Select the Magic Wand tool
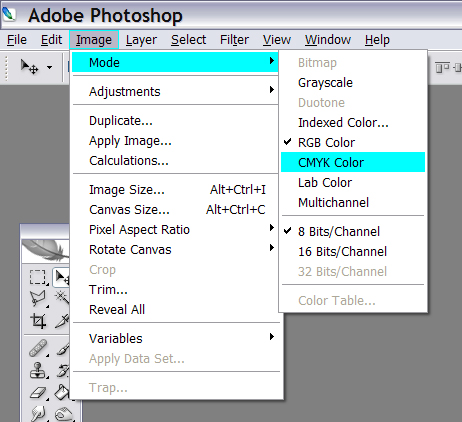 pyautogui.click(x=62, y=297)
